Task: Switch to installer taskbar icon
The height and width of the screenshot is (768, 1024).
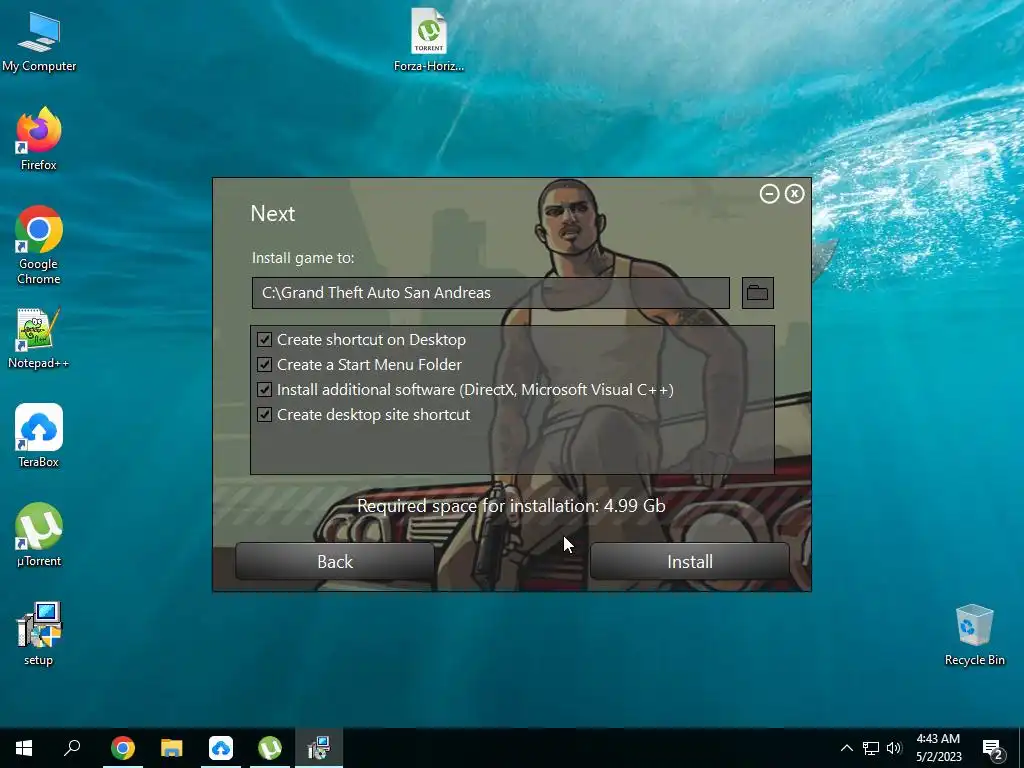Action: (319, 748)
